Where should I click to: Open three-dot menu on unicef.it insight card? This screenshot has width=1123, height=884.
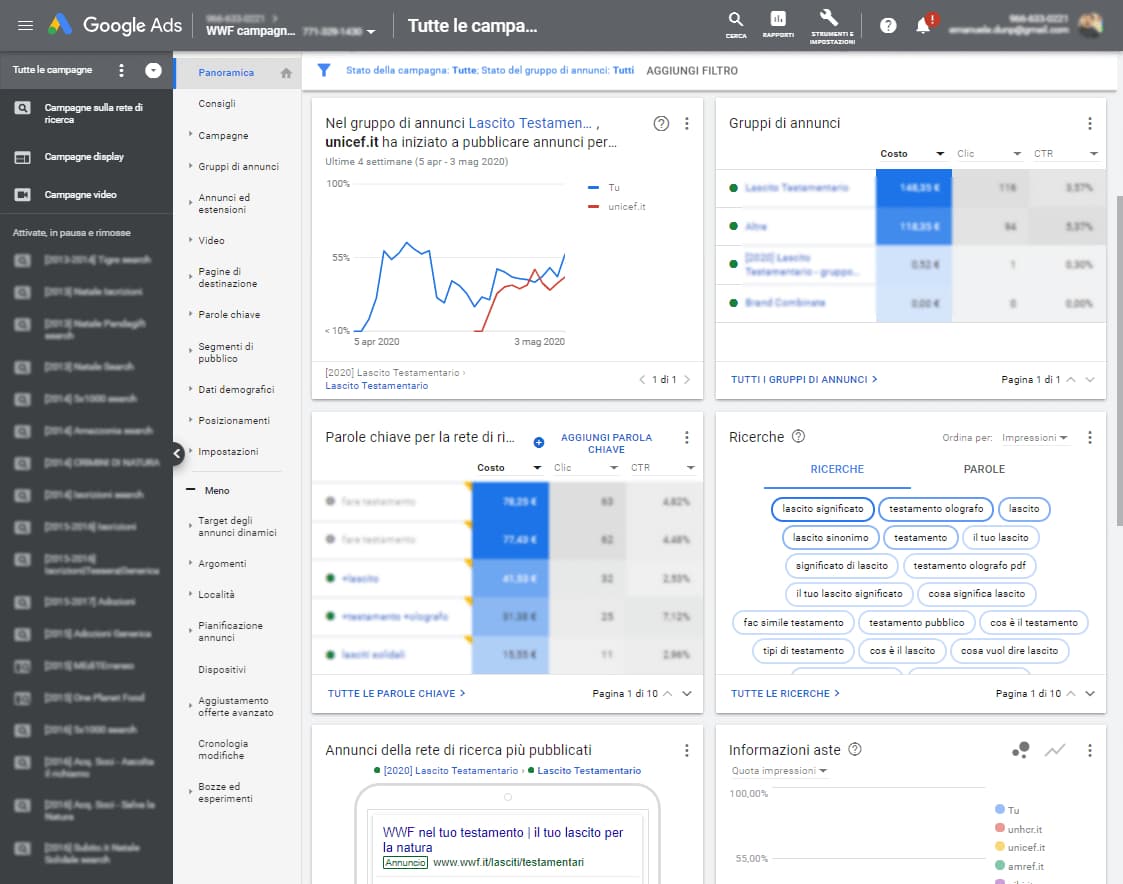pos(687,124)
